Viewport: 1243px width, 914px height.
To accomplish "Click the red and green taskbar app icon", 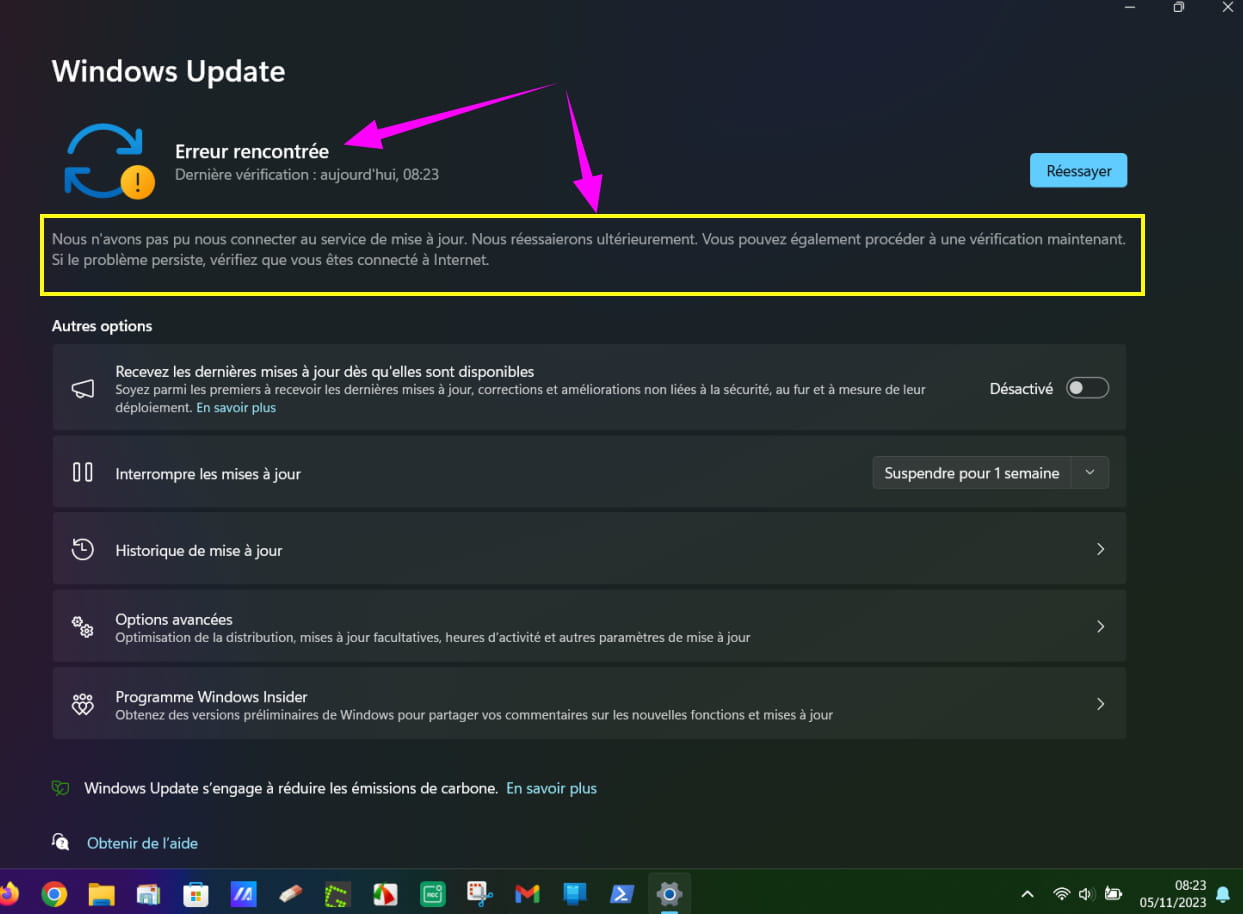I will pos(384,893).
